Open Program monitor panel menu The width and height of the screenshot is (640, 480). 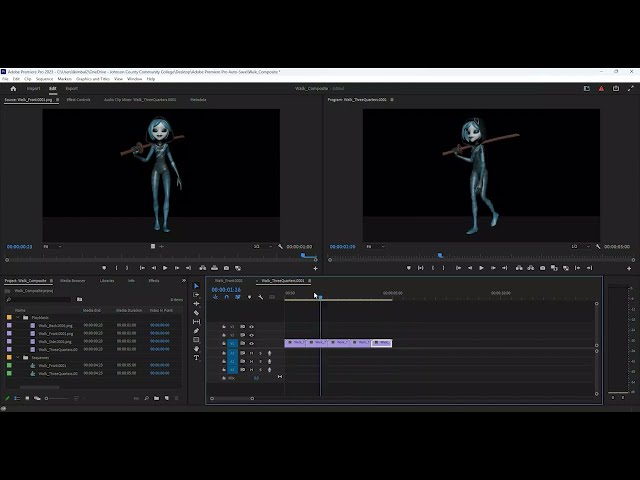pyautogui.click(x=392, y=100)
